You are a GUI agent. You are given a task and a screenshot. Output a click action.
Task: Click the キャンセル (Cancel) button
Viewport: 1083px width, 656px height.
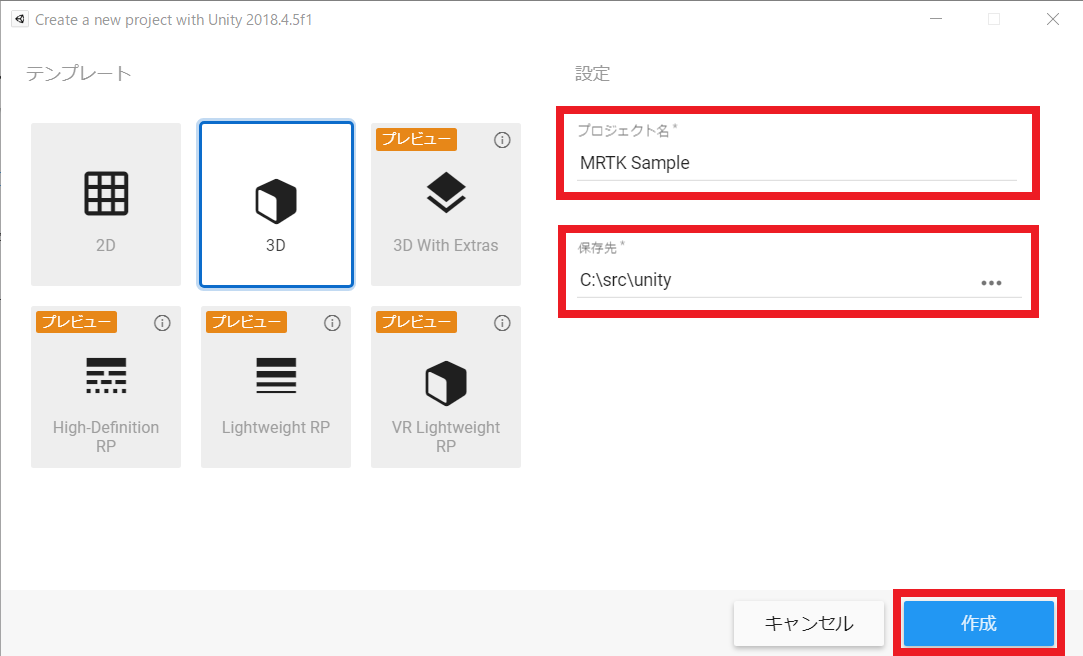809,624
